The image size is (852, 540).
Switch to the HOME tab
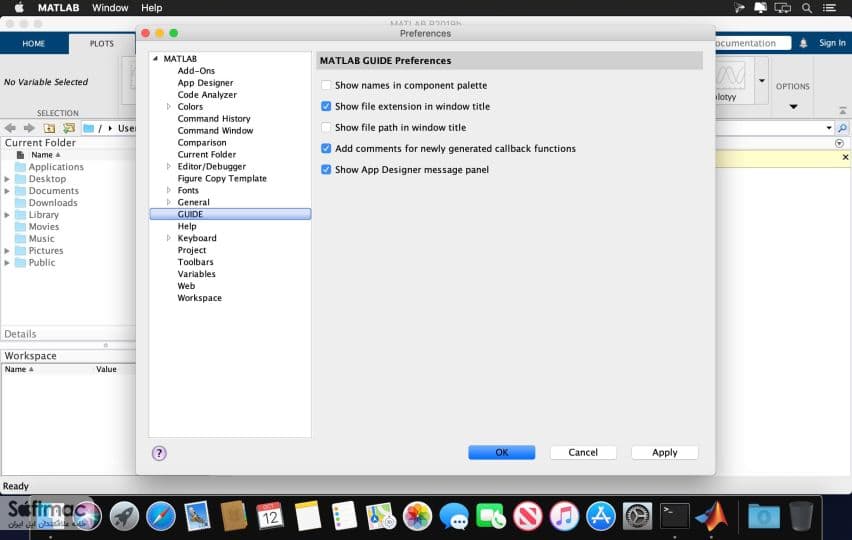[x=34, y=43]
